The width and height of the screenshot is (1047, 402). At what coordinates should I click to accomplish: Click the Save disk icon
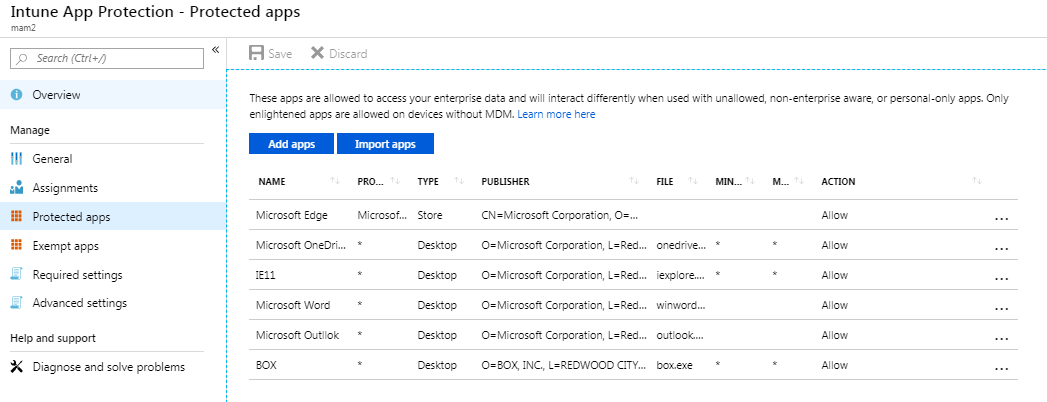tap(256, 53)
